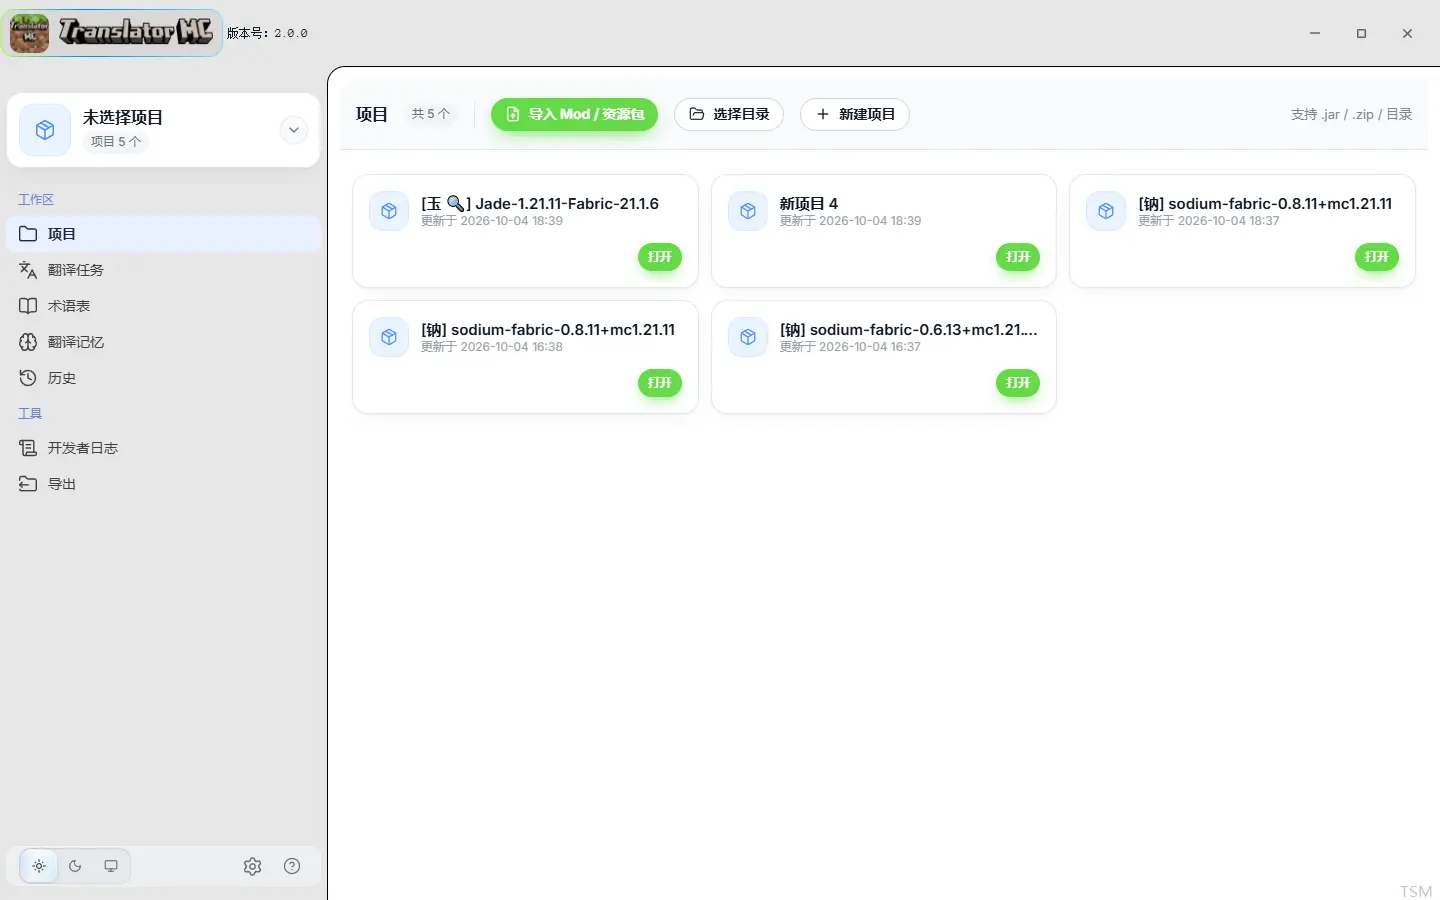
Task: Click the 更新于 2026-10-04 16:37 timestamp
Action: coord(850,347)
